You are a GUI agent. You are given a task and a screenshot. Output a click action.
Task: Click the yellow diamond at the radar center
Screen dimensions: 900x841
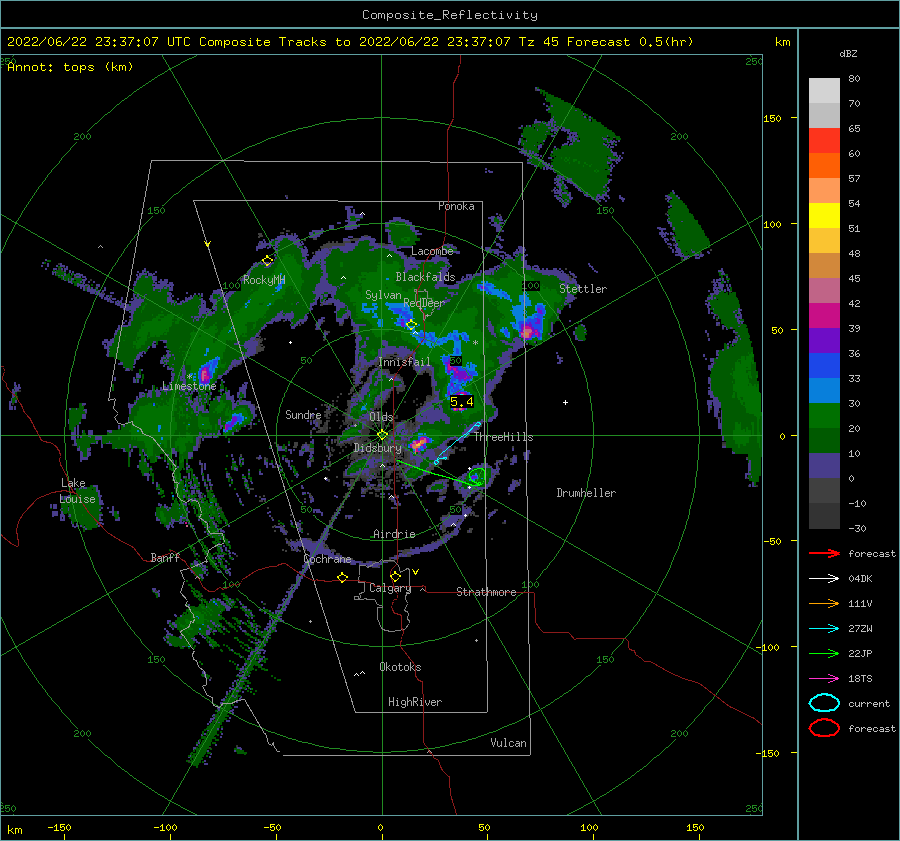pyautogui.click(x=382, y=435)
